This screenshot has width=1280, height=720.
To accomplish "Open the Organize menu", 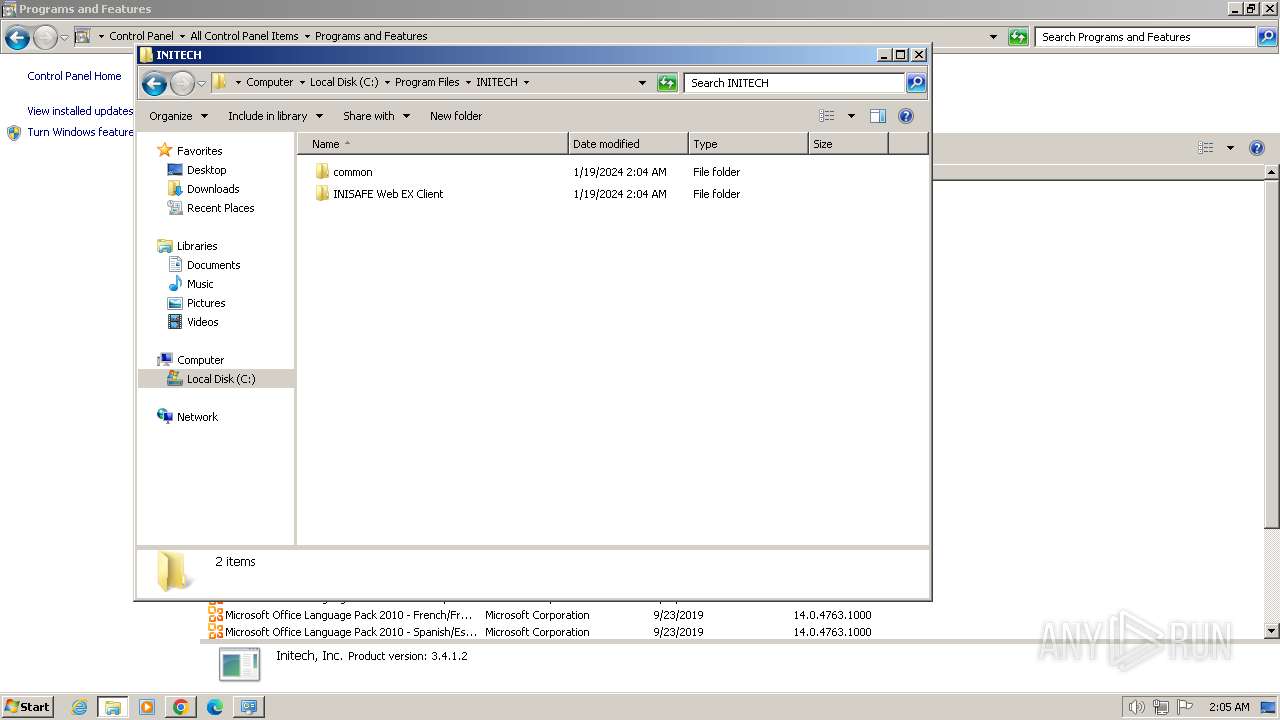I will tap(178, 116).
